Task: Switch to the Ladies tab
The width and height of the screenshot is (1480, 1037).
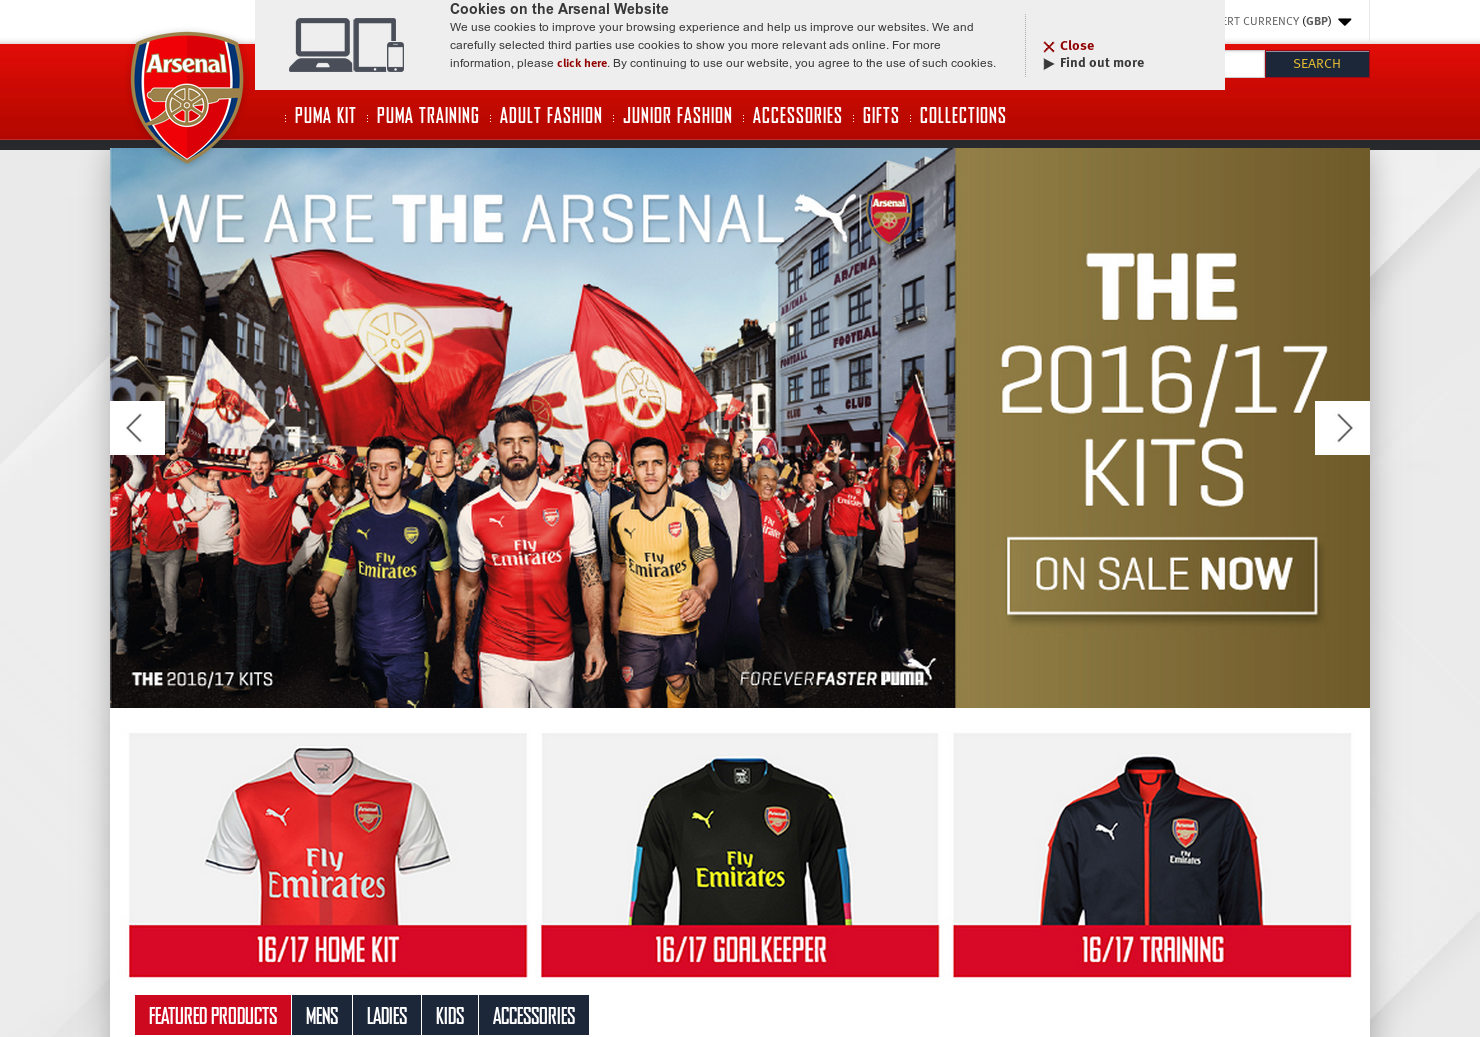Action: (x=387, y=1015)
